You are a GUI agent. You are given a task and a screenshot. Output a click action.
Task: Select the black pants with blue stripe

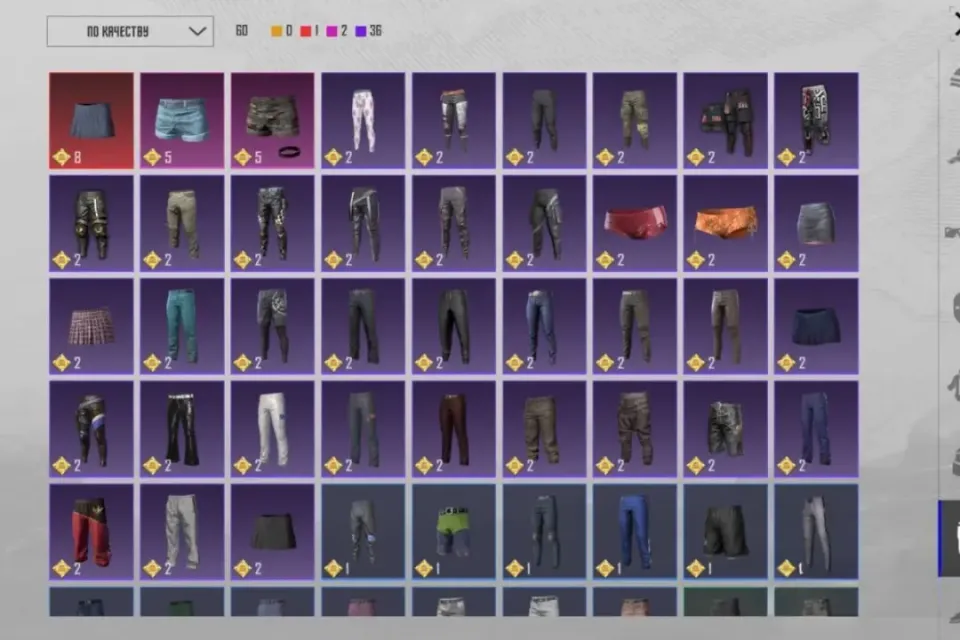click(x=91, y=429)
